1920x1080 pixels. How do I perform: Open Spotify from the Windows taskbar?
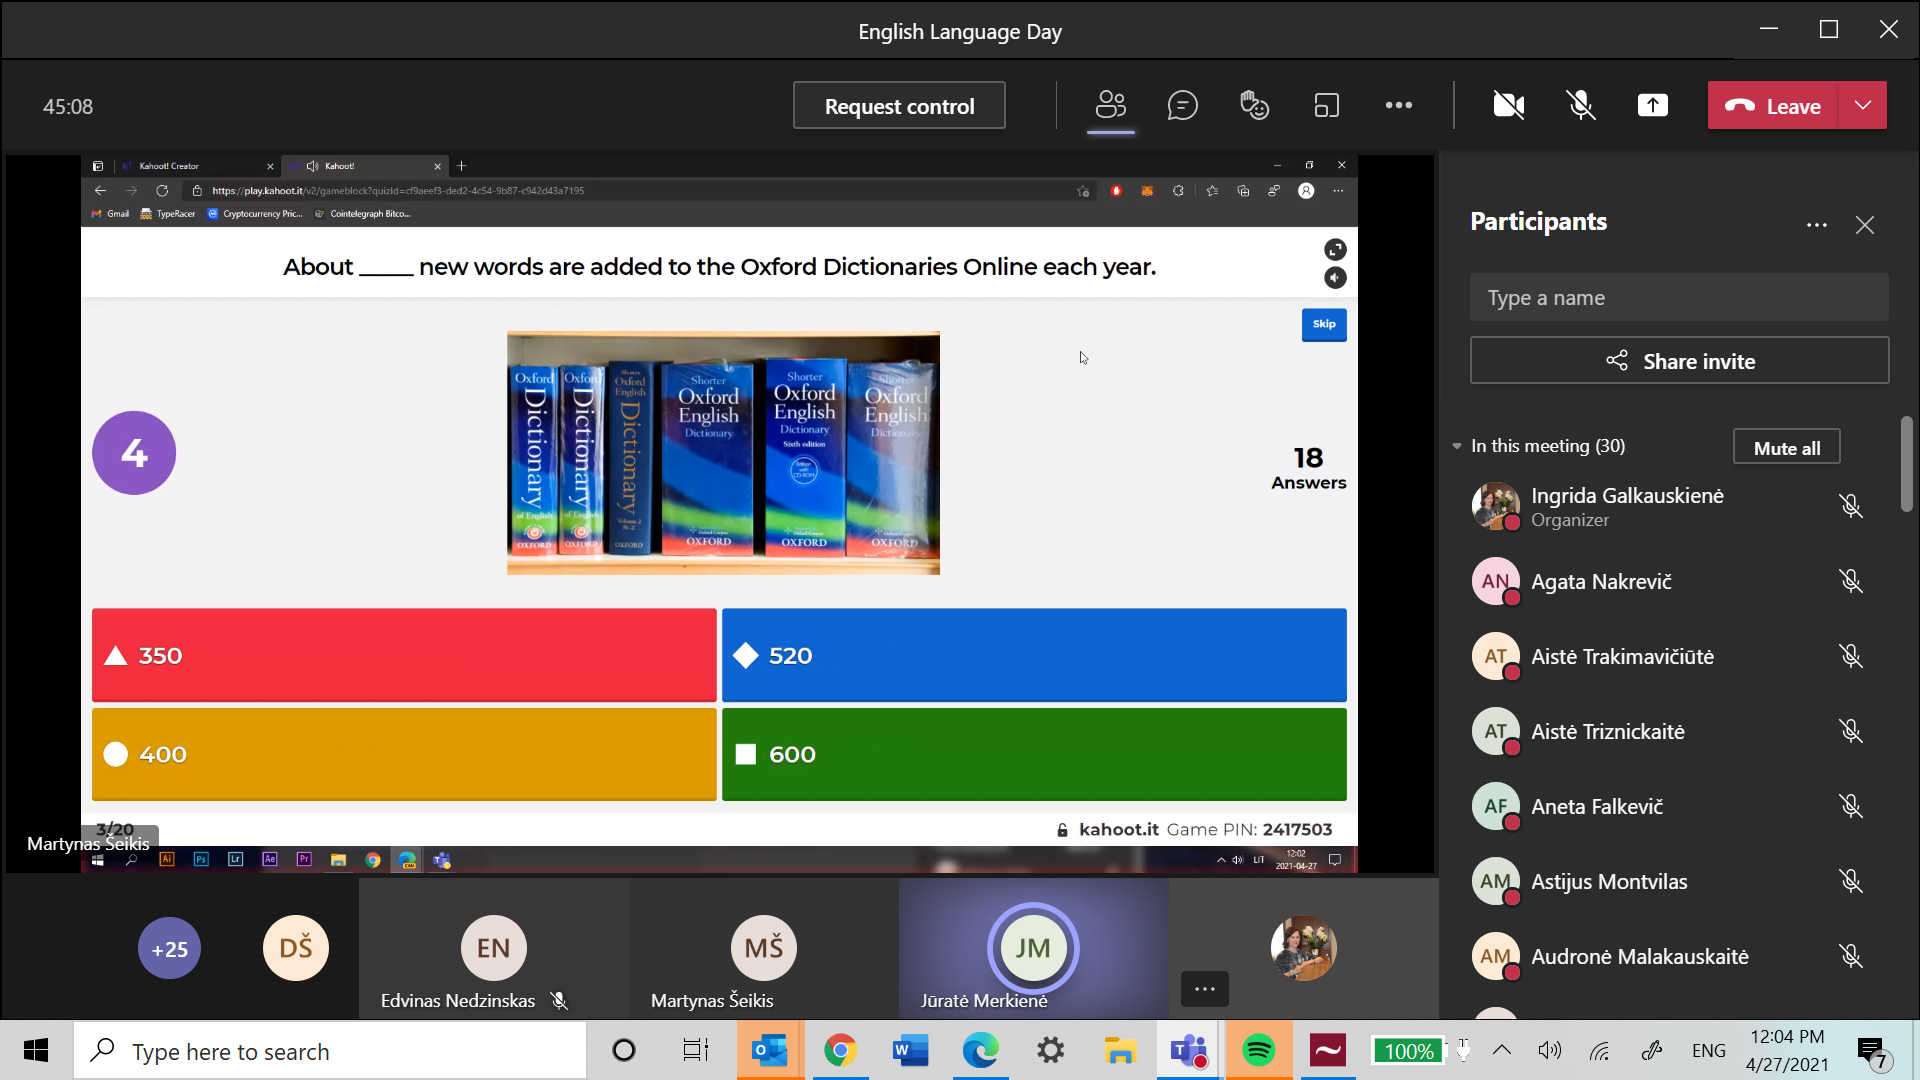pos(1258,1051)
